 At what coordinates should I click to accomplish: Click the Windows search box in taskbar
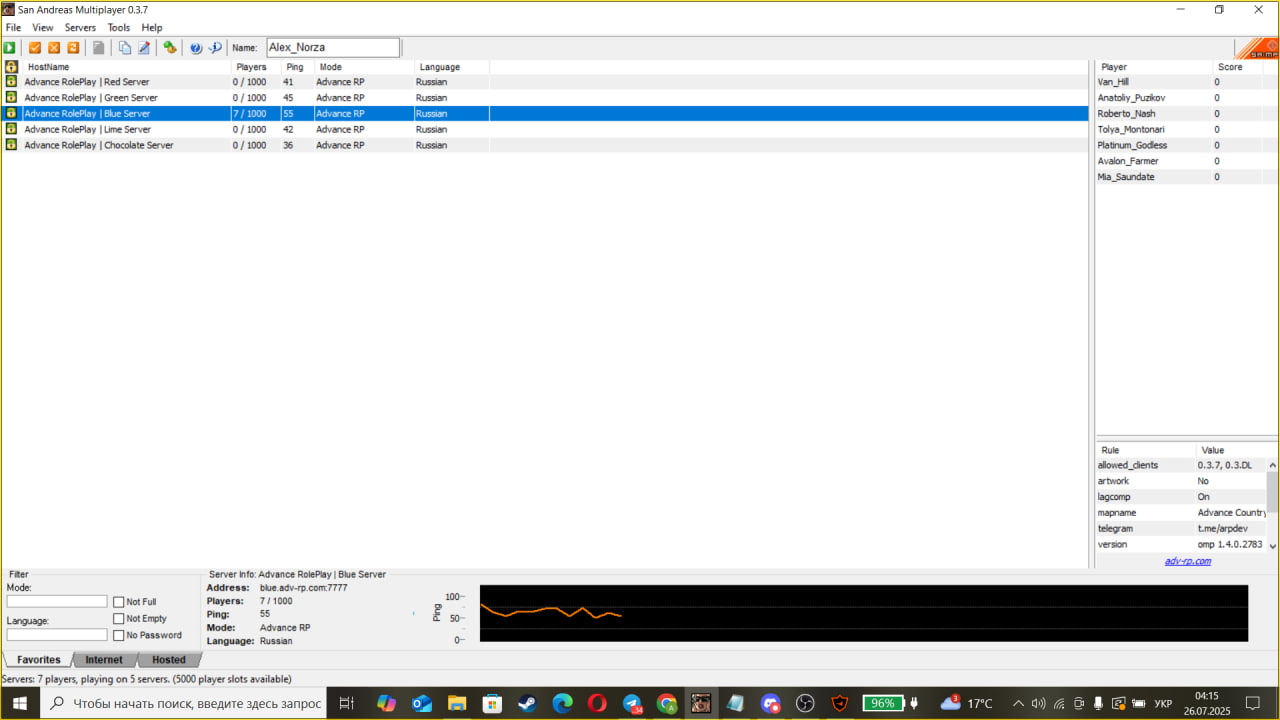pyautogui.click(x=185, y=703)
